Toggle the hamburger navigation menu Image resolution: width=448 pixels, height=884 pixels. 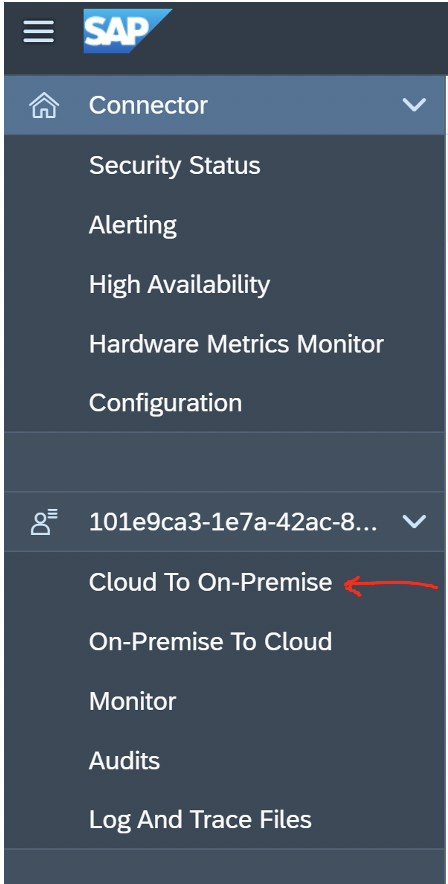38,32
